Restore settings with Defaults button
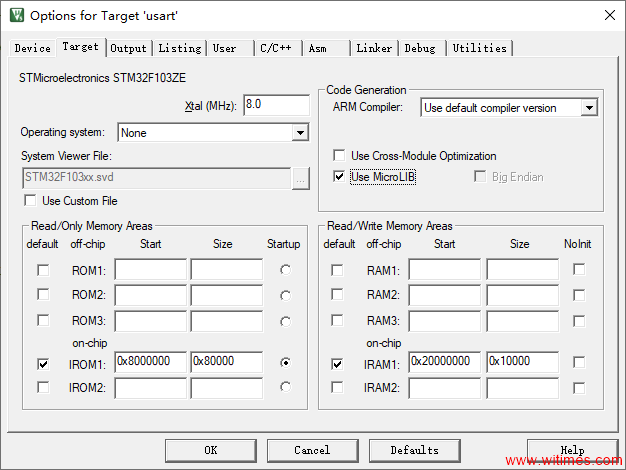The image size is (626, 470). 414,450
